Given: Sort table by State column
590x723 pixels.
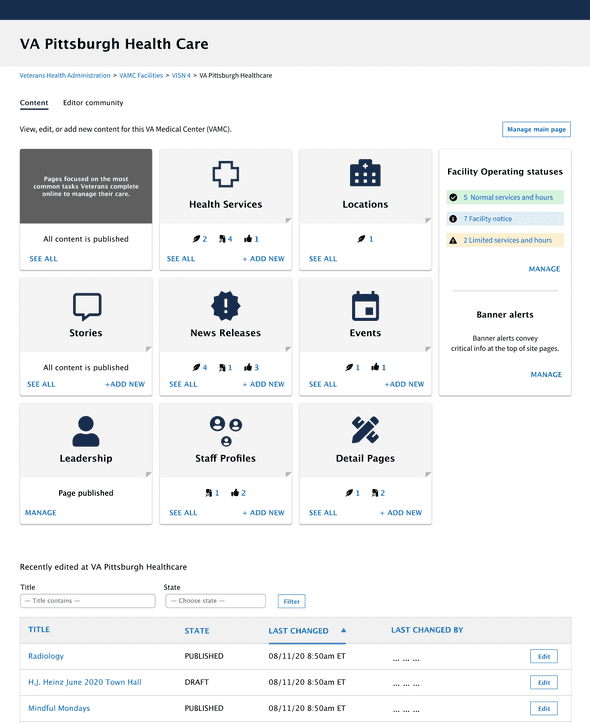Looking at the screenshot, I should (197, 631).
